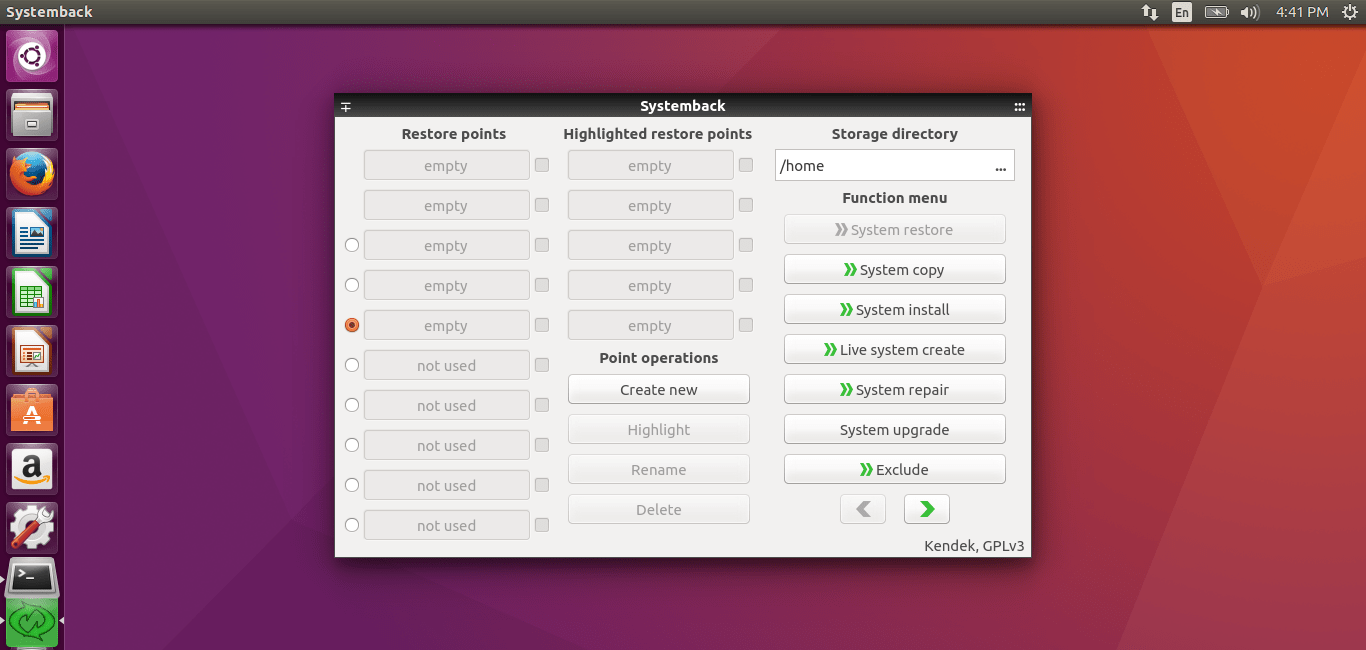Click the Highlight point operation button
The height and width of the screenshot is (650, 1366).
(x=658, y=429)
